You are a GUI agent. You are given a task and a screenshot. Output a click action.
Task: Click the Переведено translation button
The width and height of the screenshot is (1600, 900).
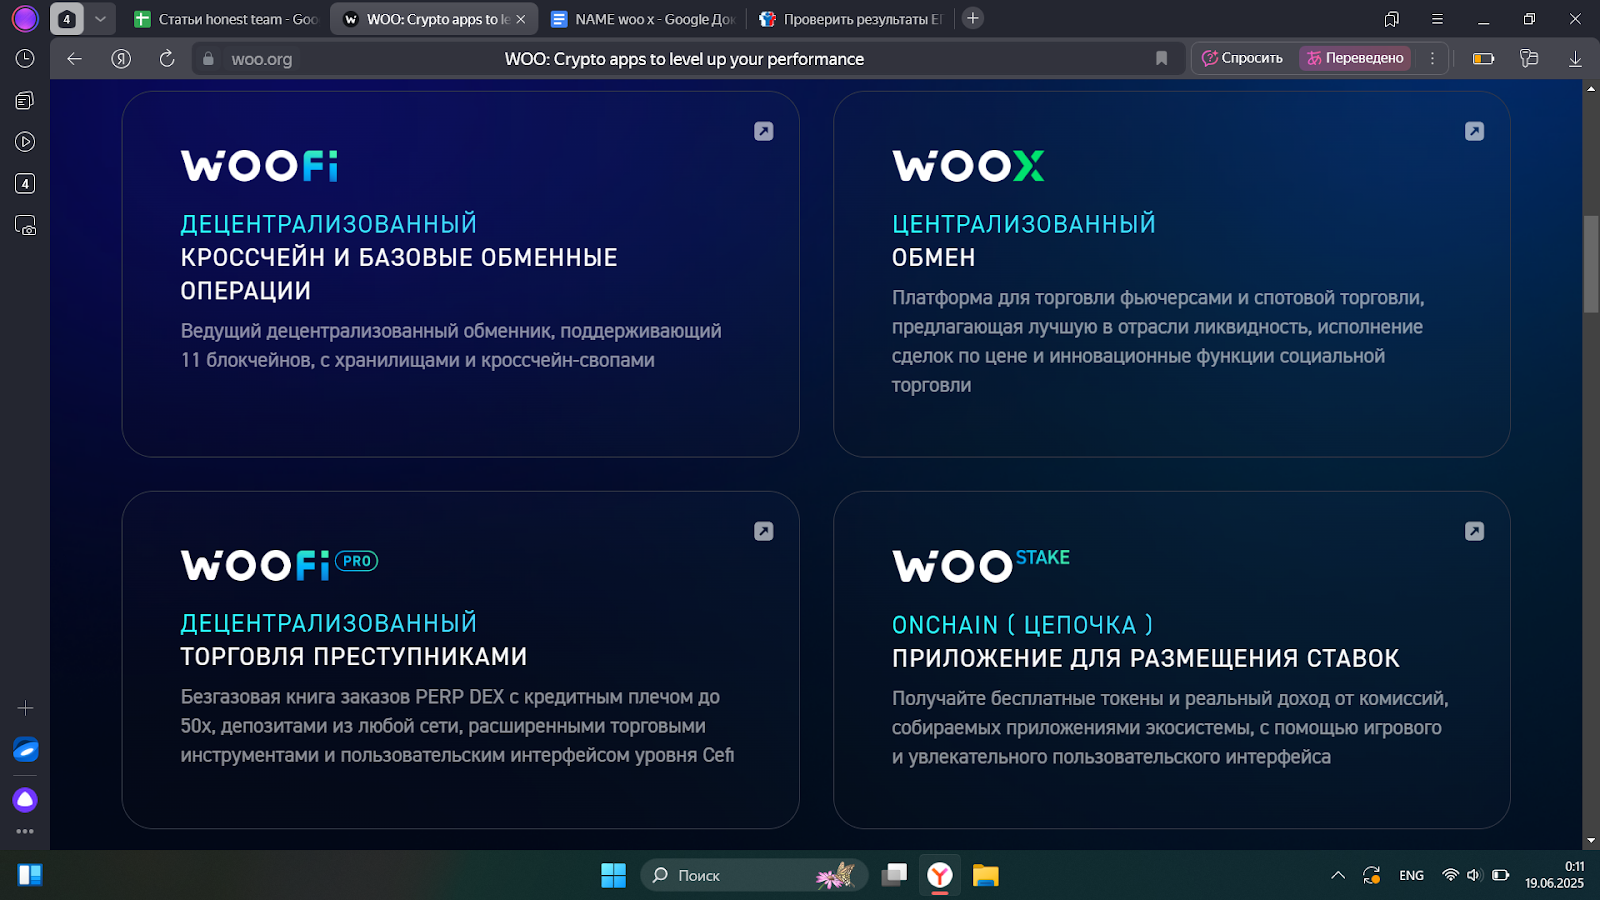pyautogui.click(x=1355, y=58)
